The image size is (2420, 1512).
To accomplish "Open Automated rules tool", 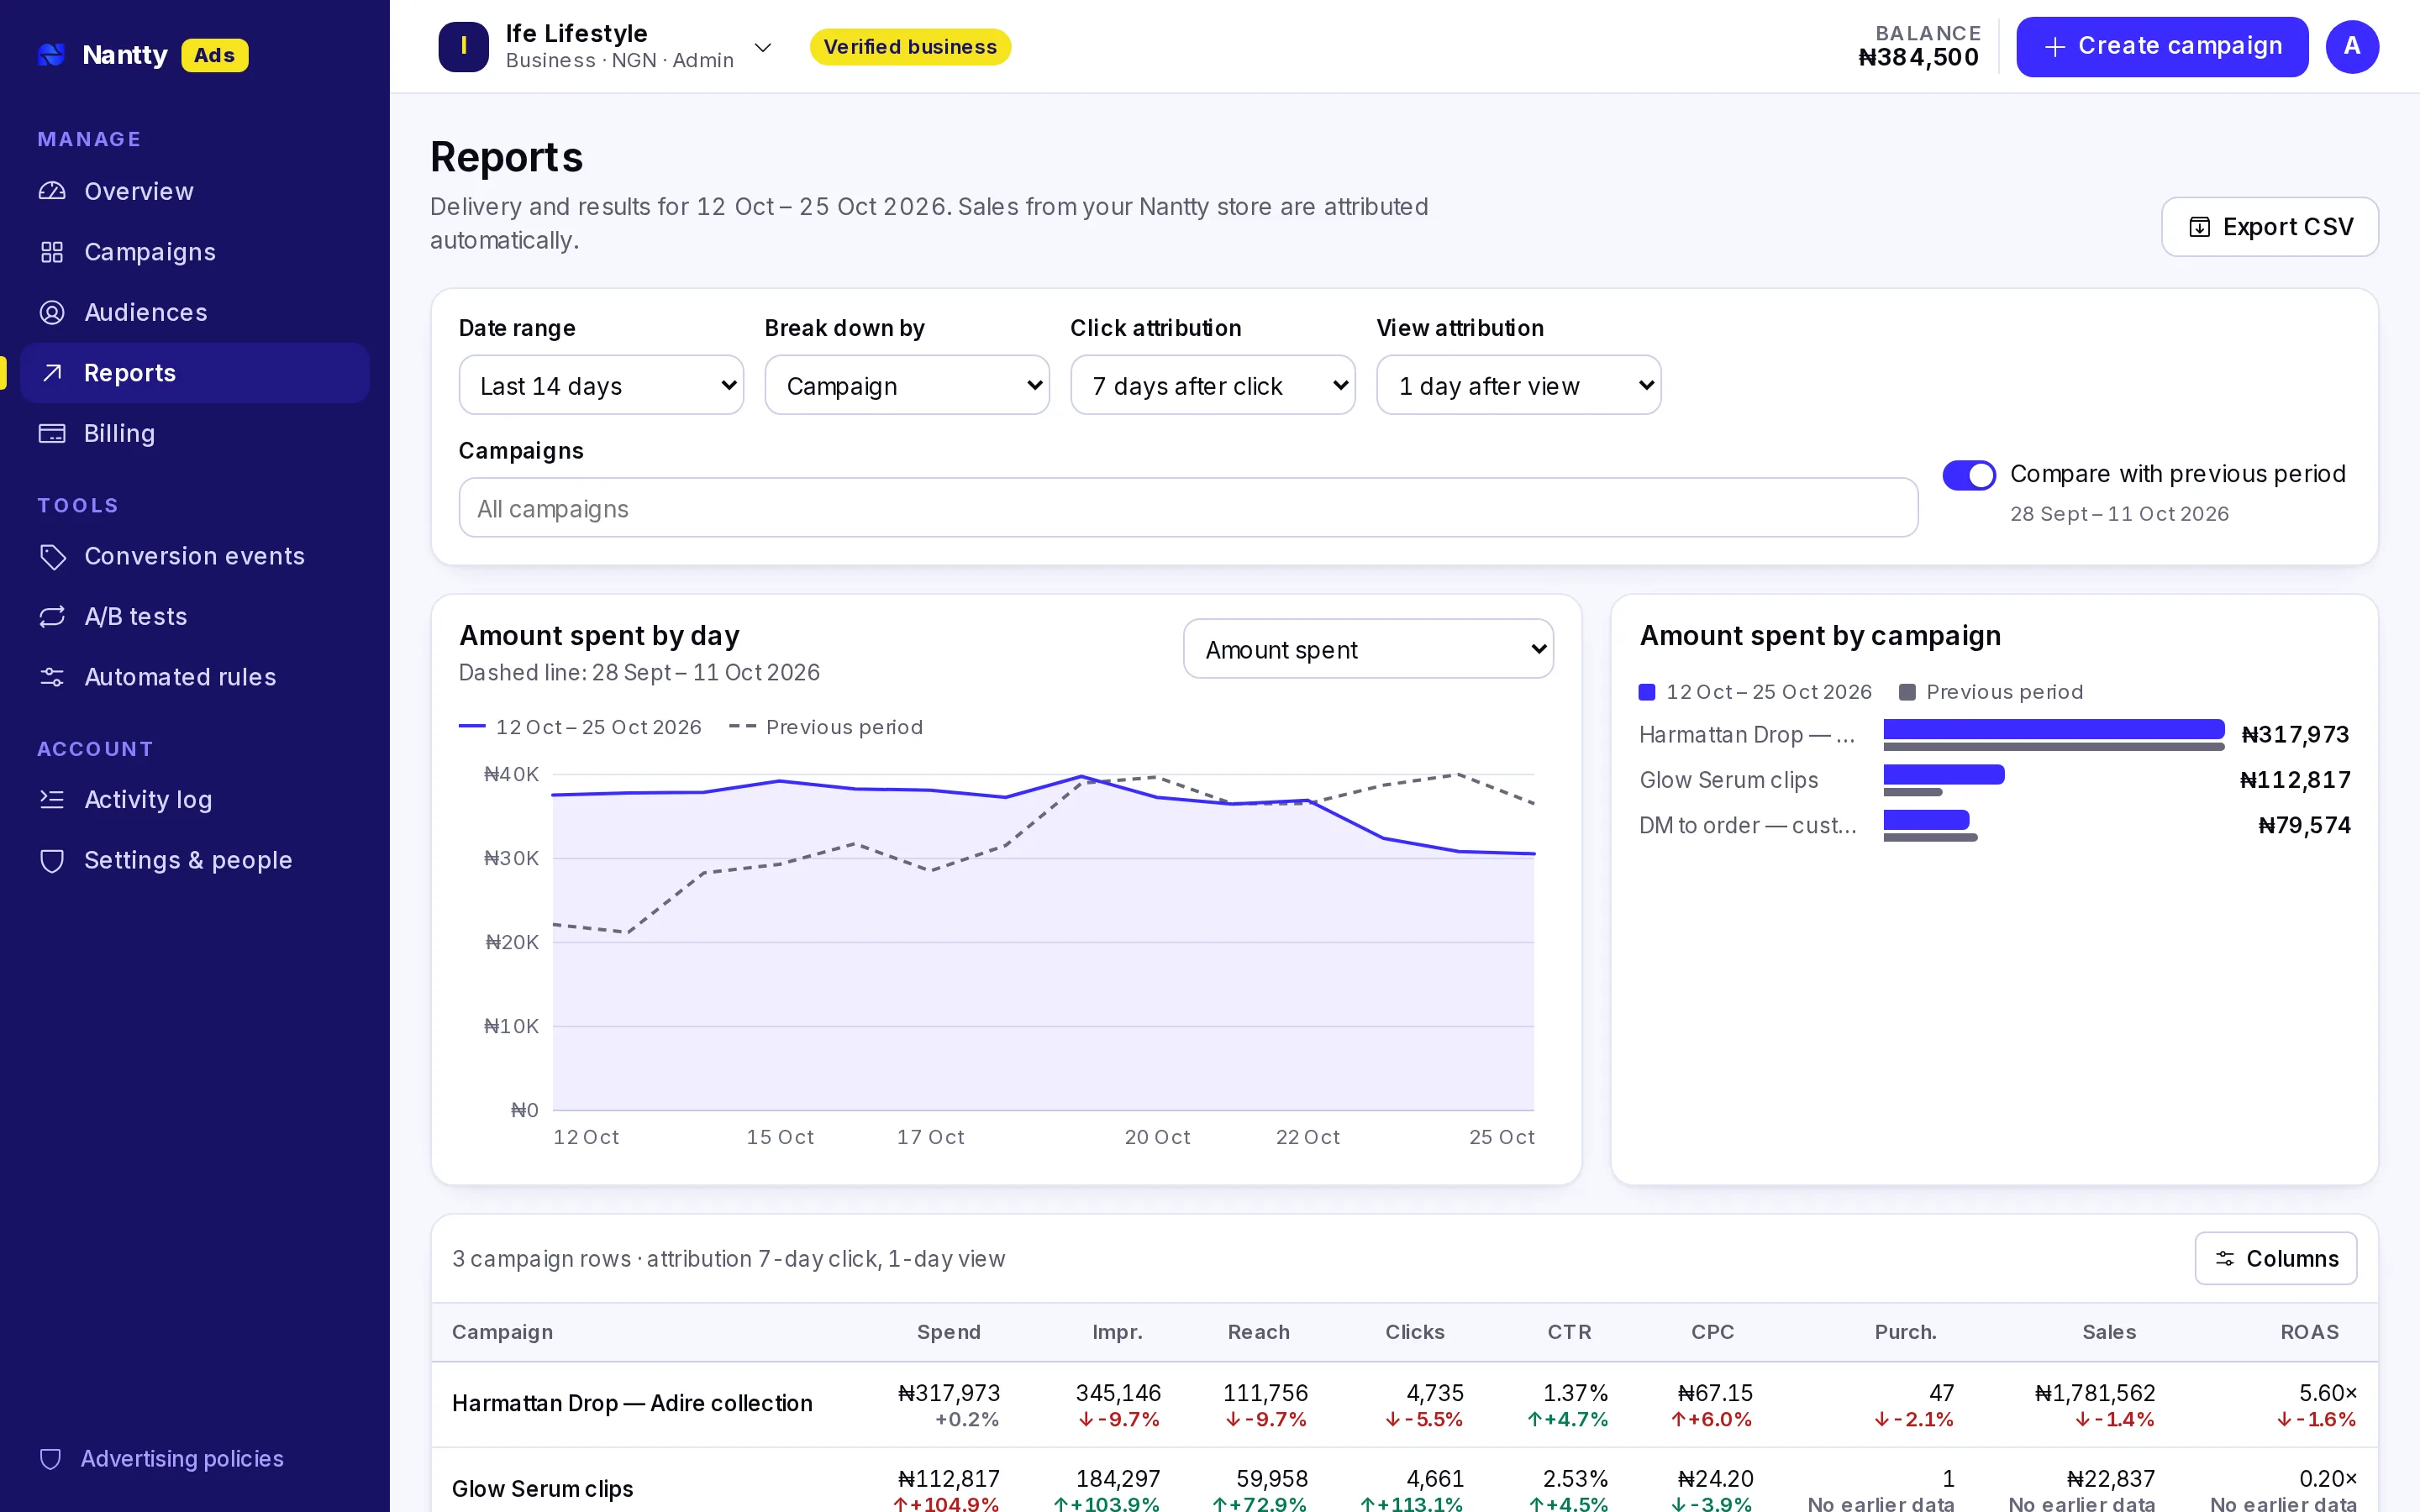I will 195,677.
